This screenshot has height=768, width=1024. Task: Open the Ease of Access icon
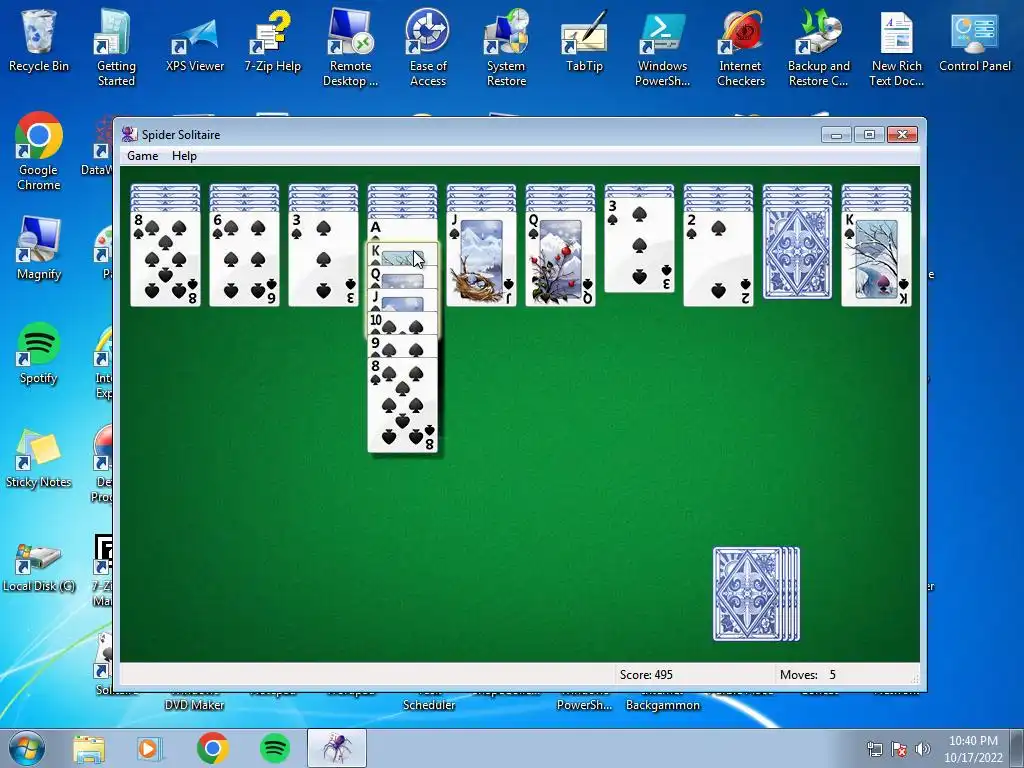click(428, 47)
